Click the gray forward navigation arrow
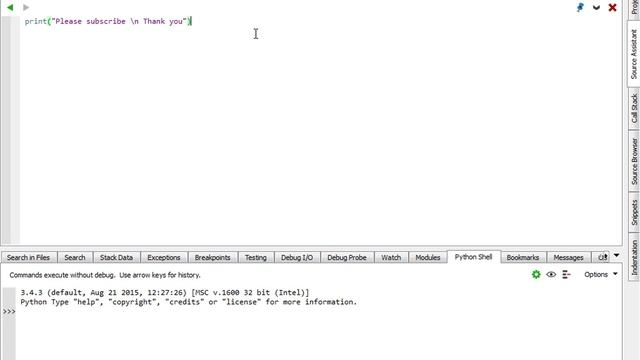This screenshot has width=640, height=360. [26, 7]
